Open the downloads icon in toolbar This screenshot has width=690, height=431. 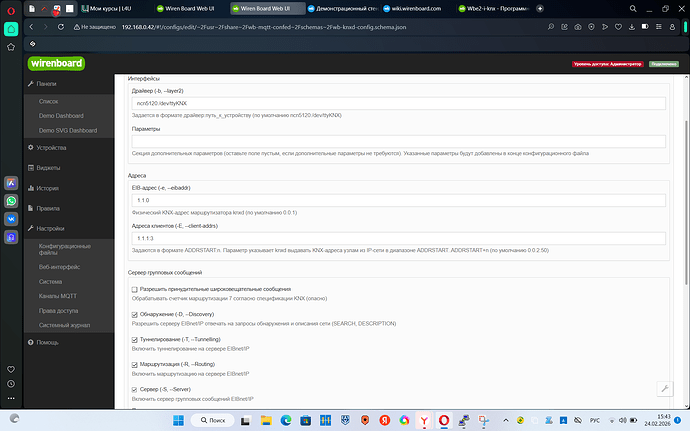coord(631,27)
